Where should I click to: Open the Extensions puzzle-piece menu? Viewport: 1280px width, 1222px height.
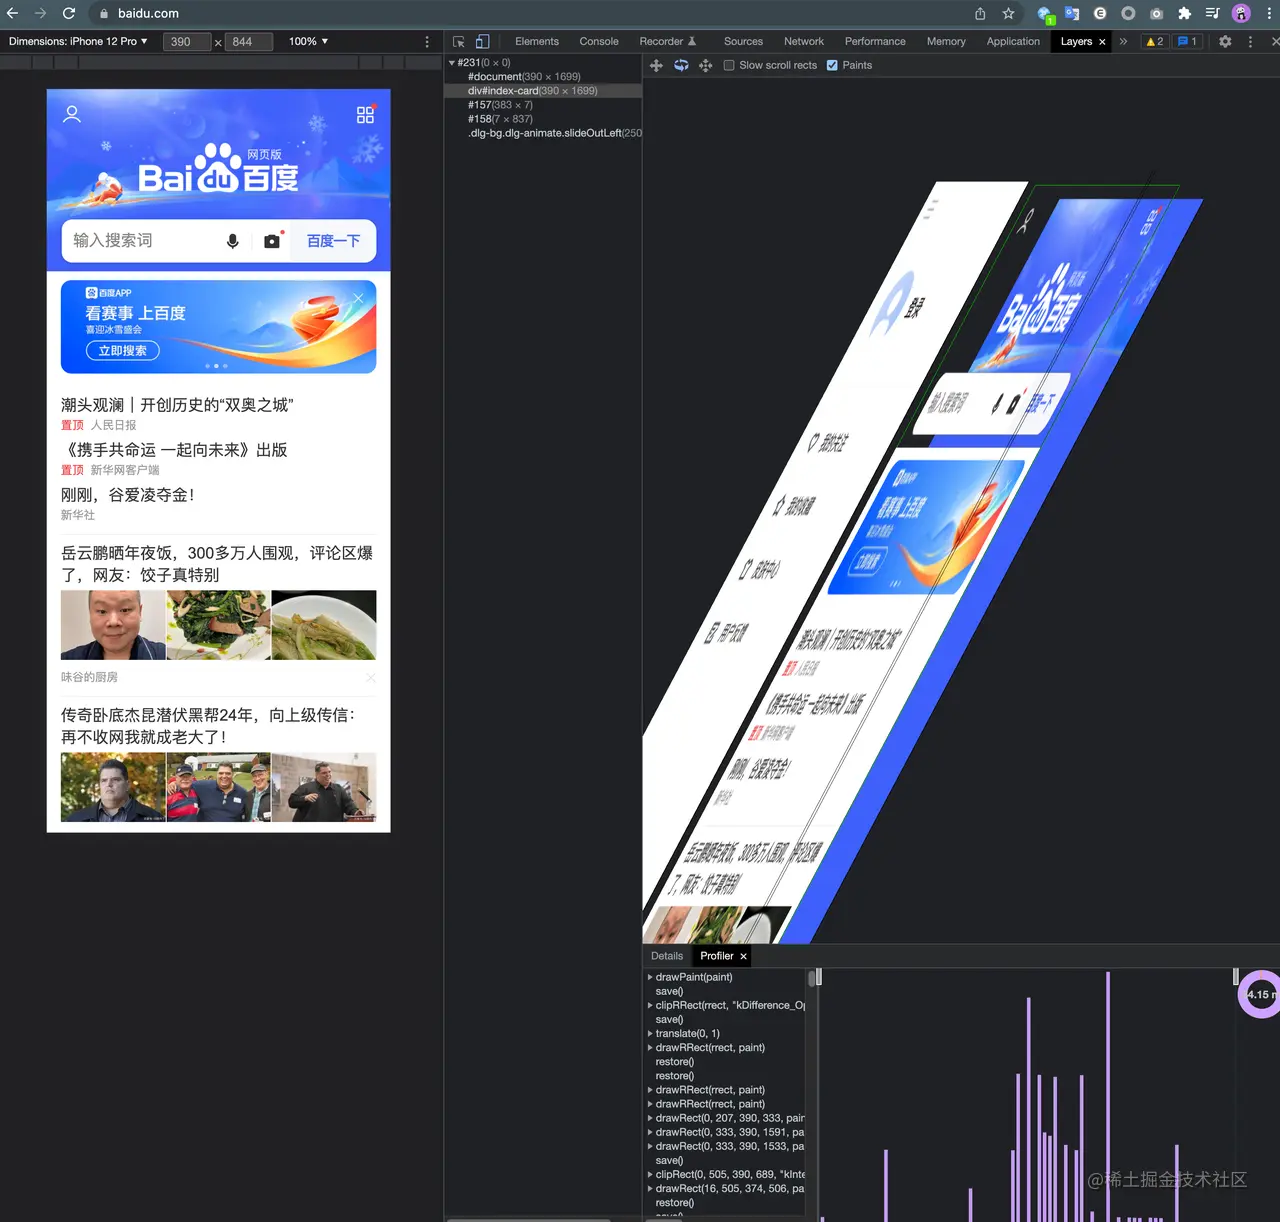coord(1185,14)
